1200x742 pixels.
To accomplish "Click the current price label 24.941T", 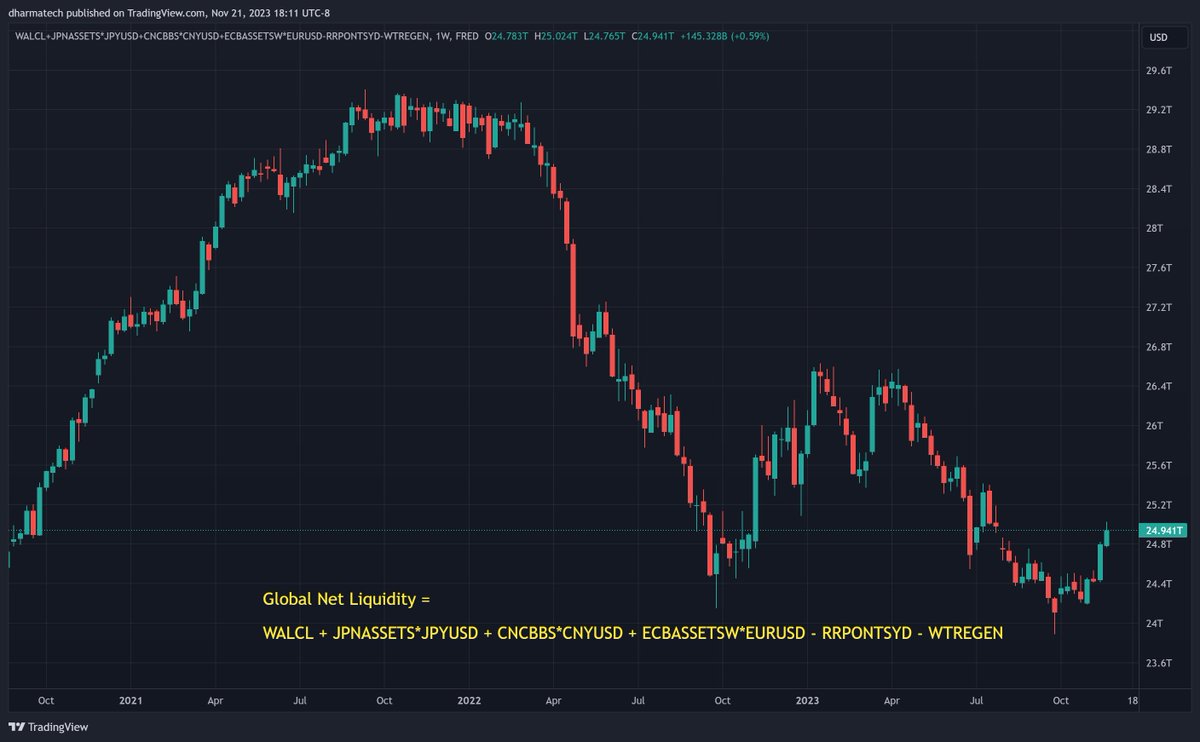I will [x=1164, y=530].
